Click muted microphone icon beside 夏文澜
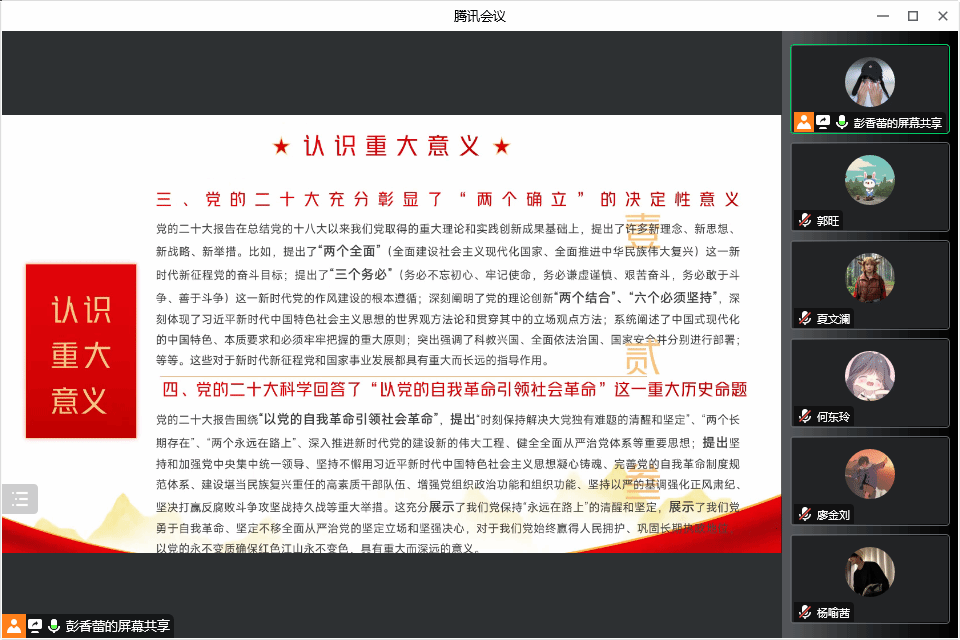This screenshot has width=960, height=640. (x=804, y=318)
